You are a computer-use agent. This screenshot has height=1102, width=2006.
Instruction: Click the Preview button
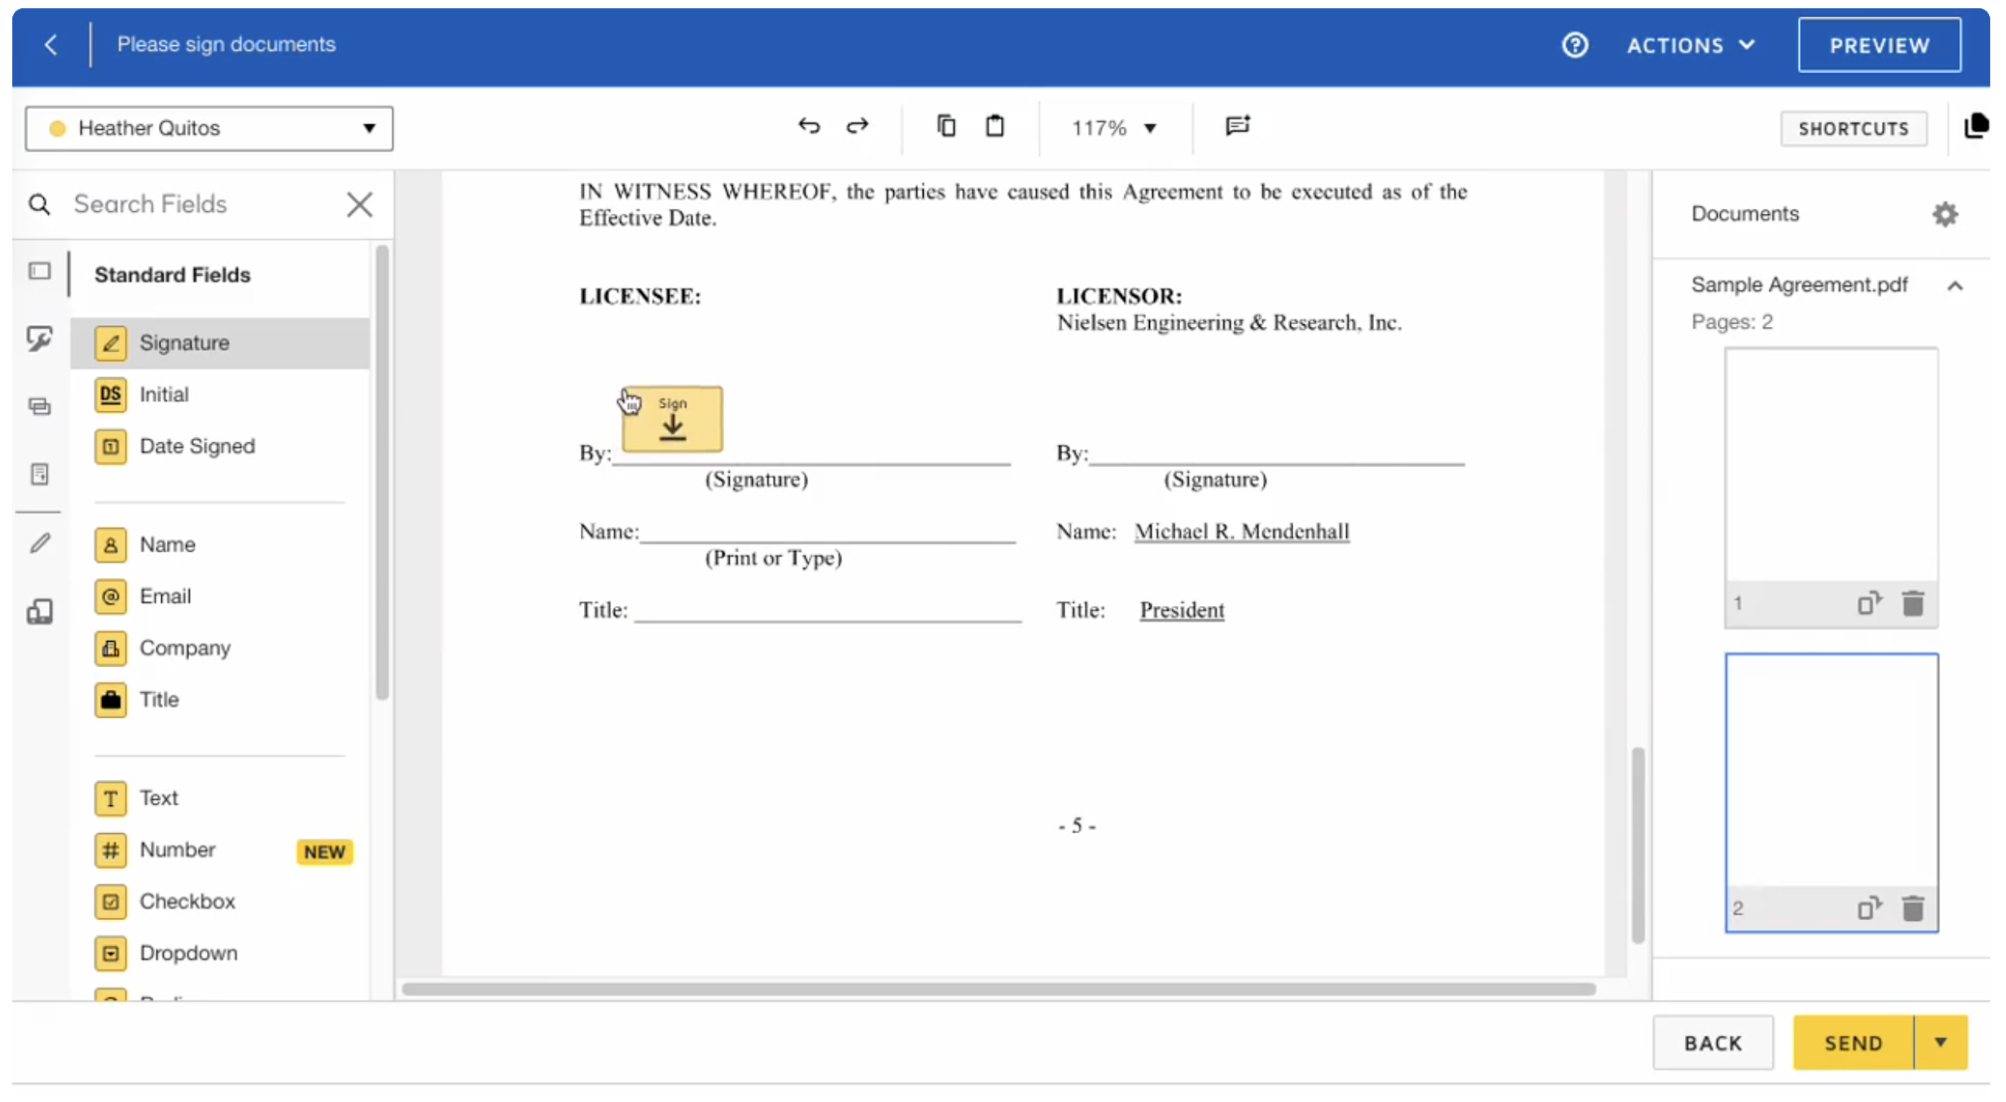pos(1878,45)
